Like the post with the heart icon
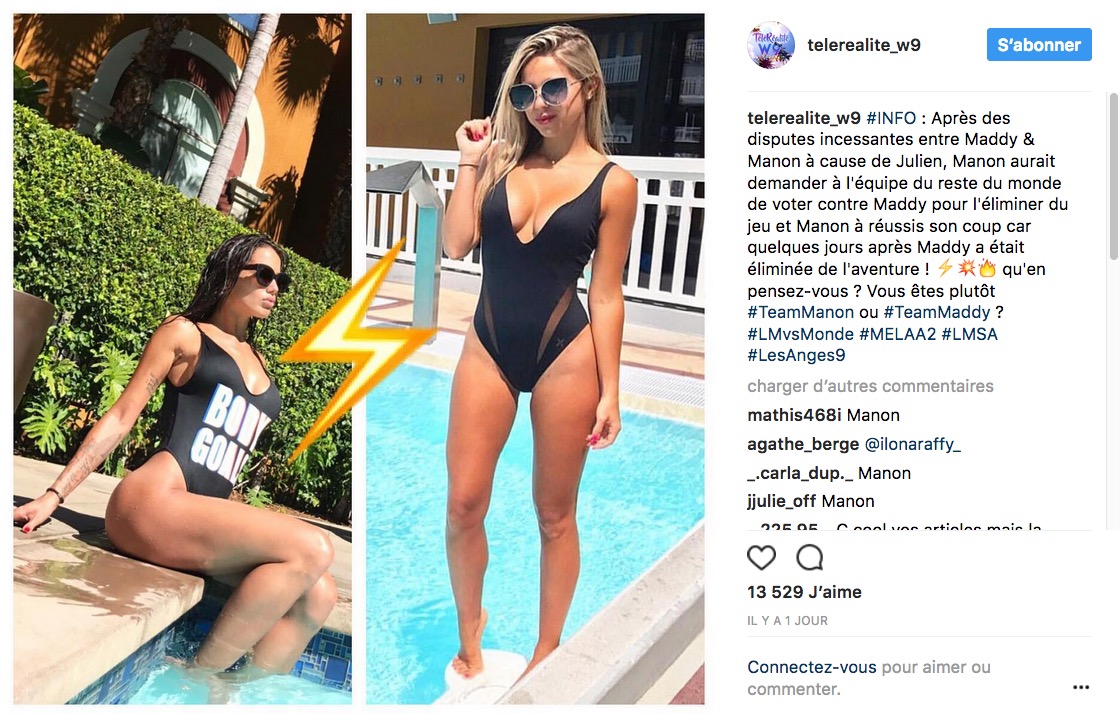 (x=761, y=558)
